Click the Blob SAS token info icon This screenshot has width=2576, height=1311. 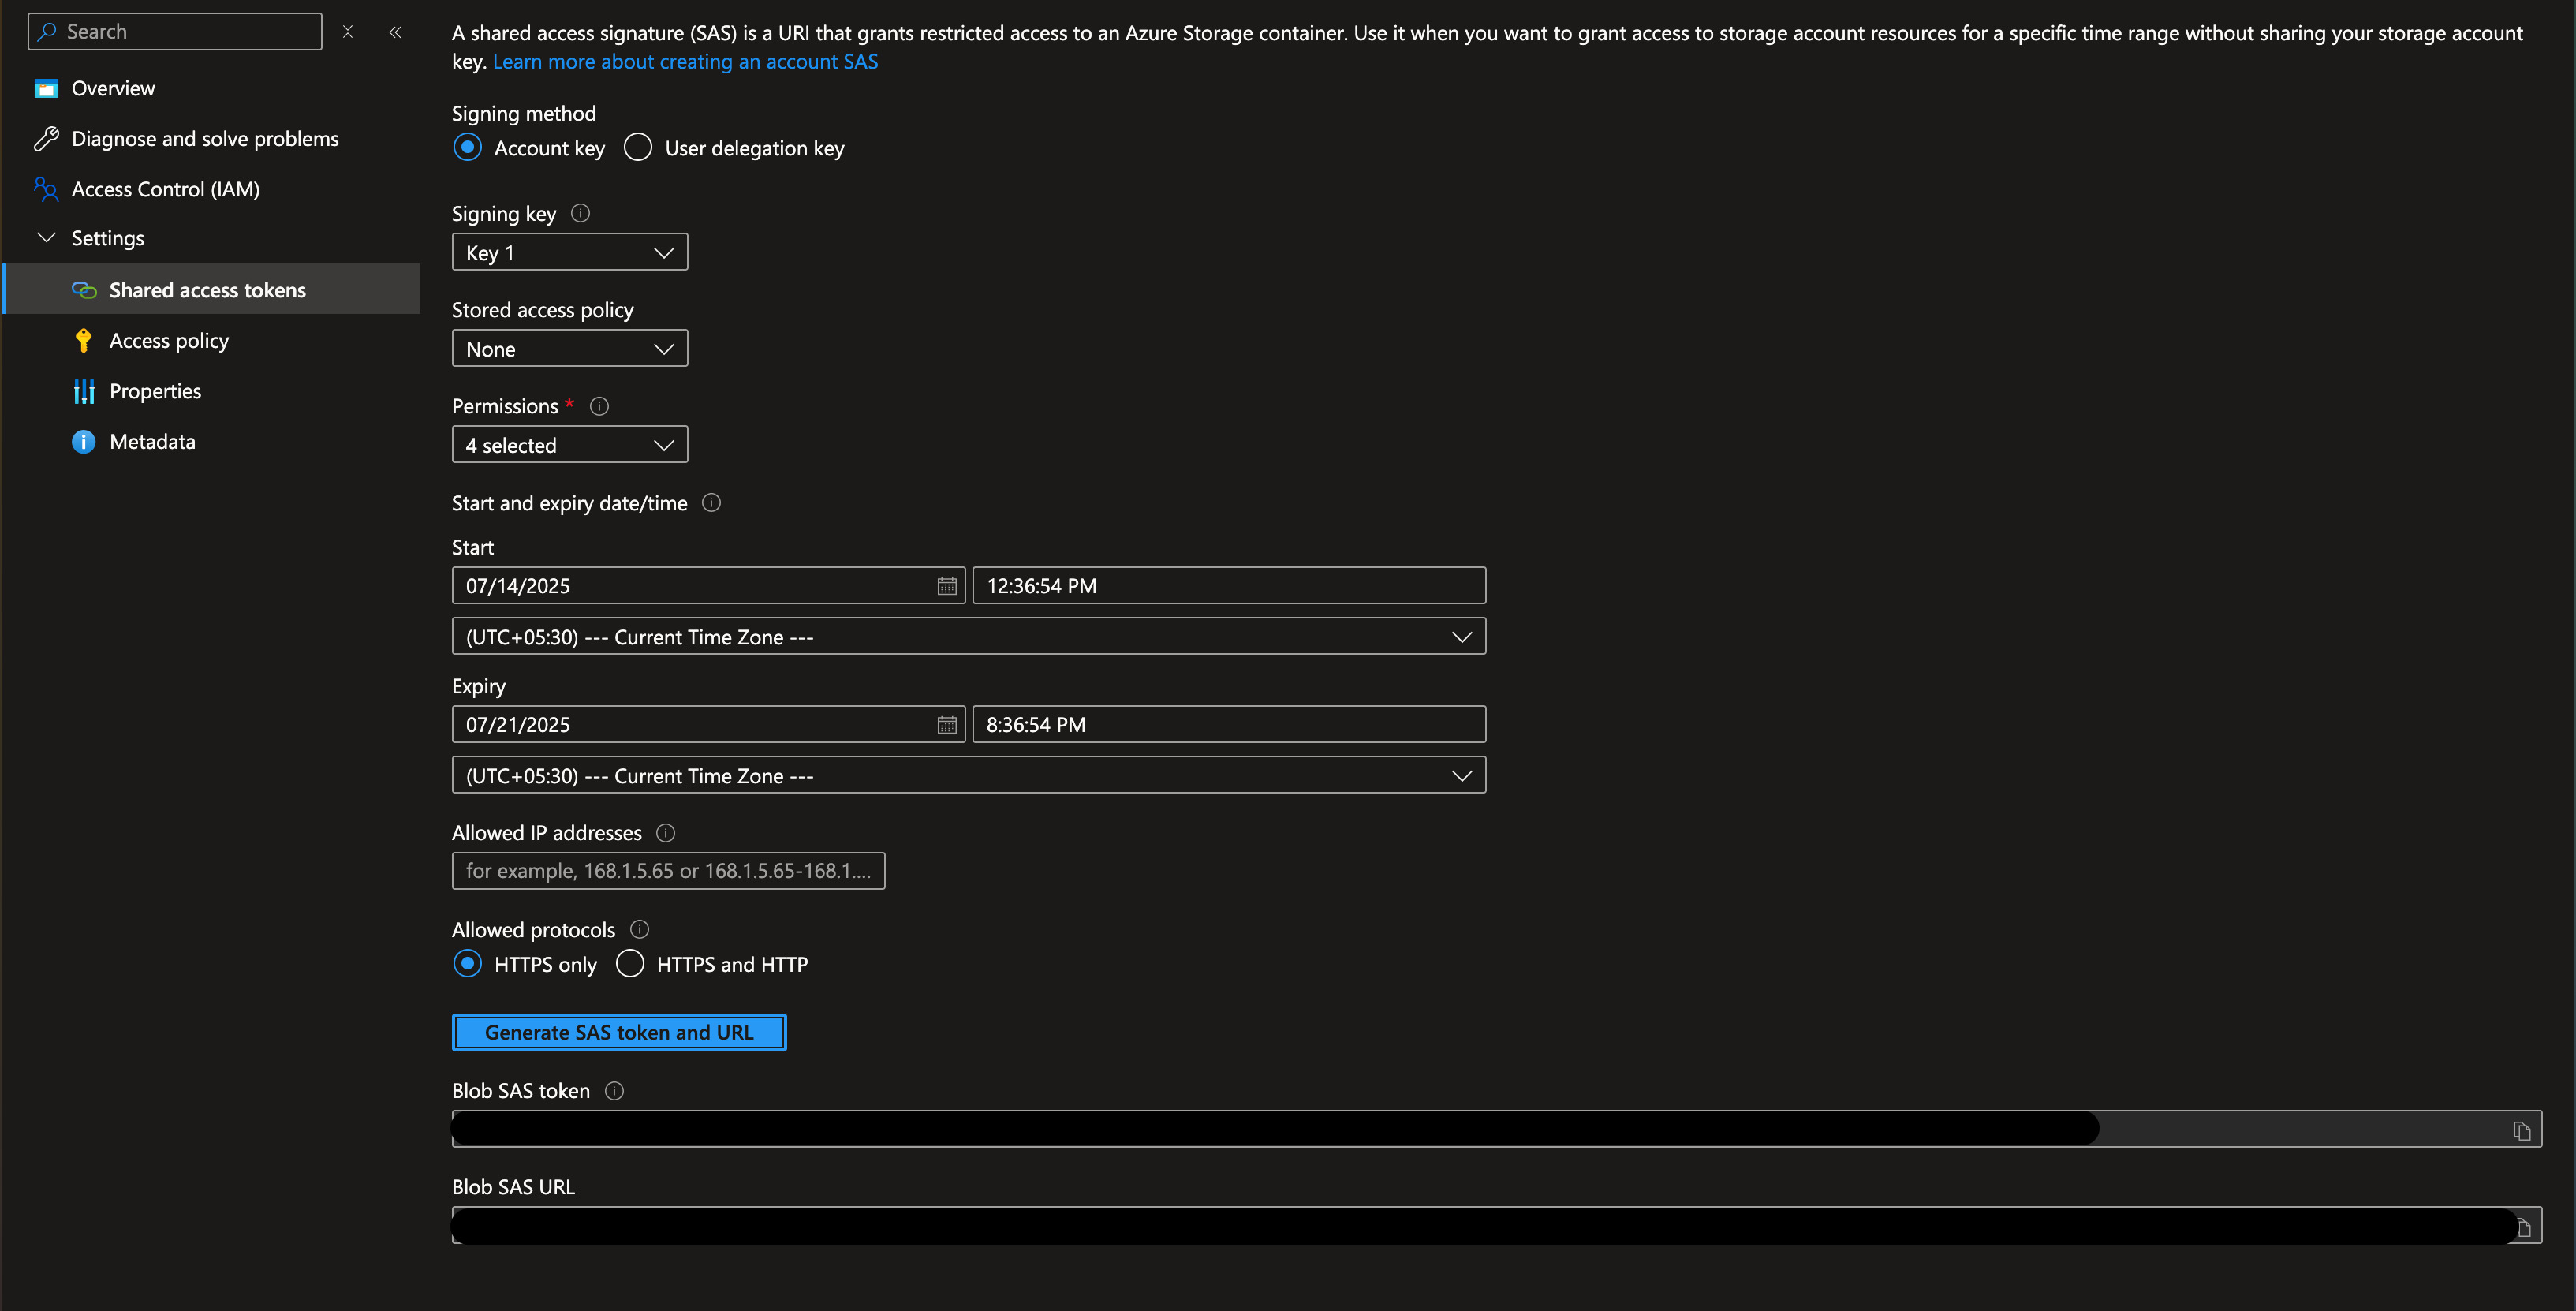615,1091
